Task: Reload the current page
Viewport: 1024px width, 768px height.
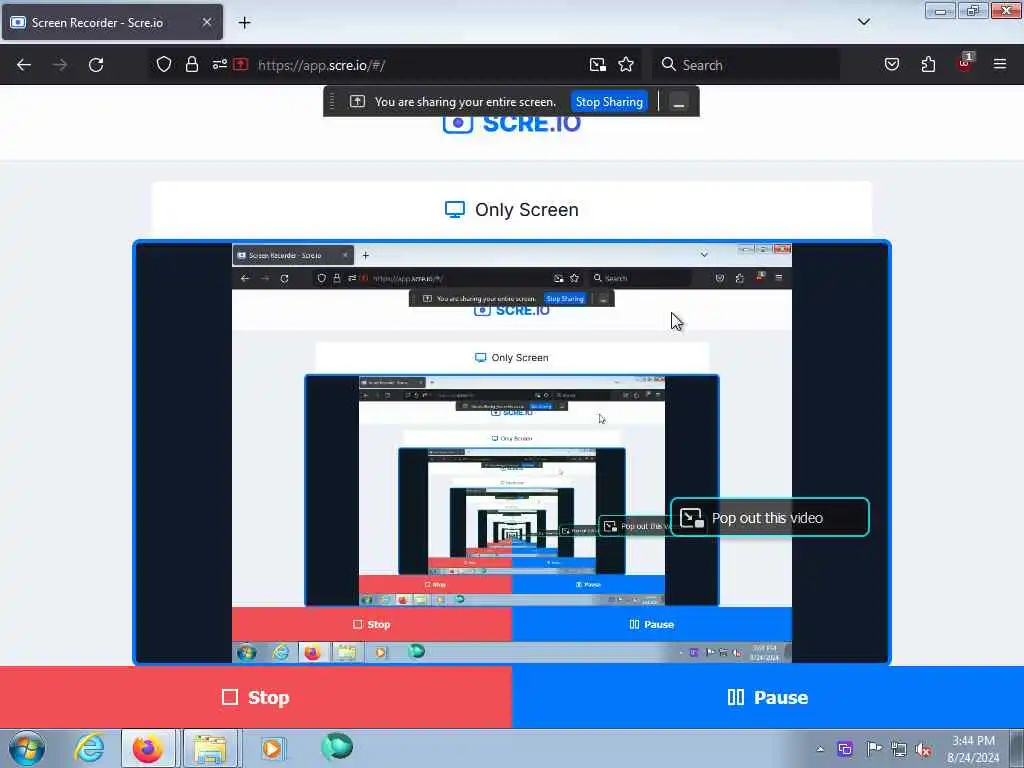Action: 96,65
